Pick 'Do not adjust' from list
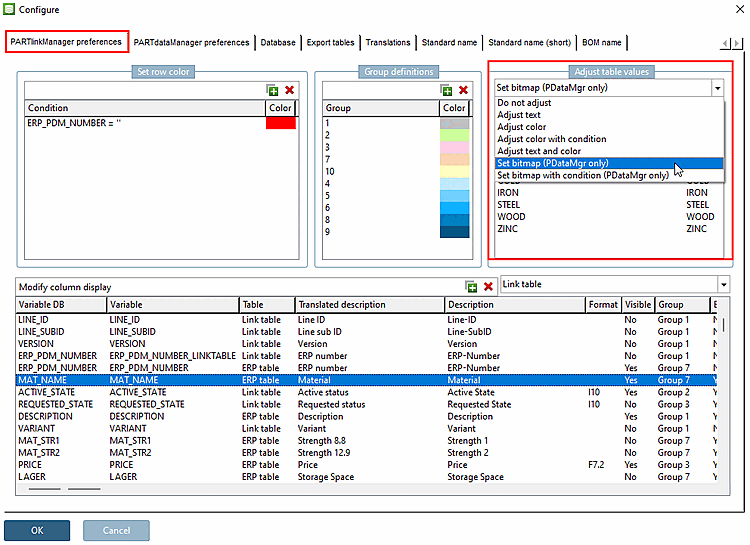 pyautogui.click(x=525, y=103)
